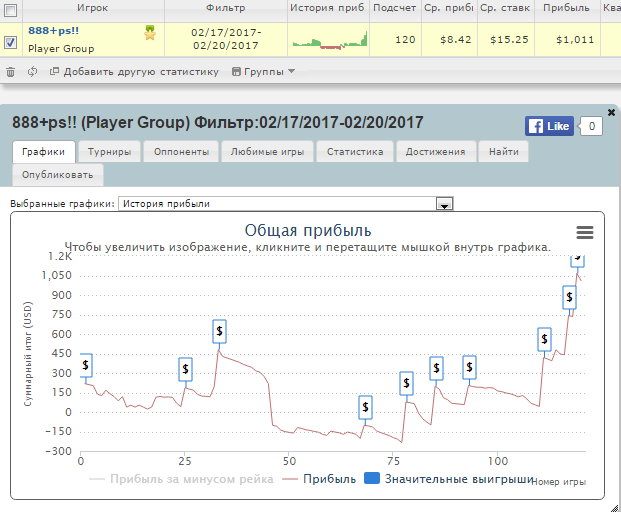Click Добавить другую статистику button
Image resolution: width=621 pixels, height=512 pixels.
[x=134, y=72]
